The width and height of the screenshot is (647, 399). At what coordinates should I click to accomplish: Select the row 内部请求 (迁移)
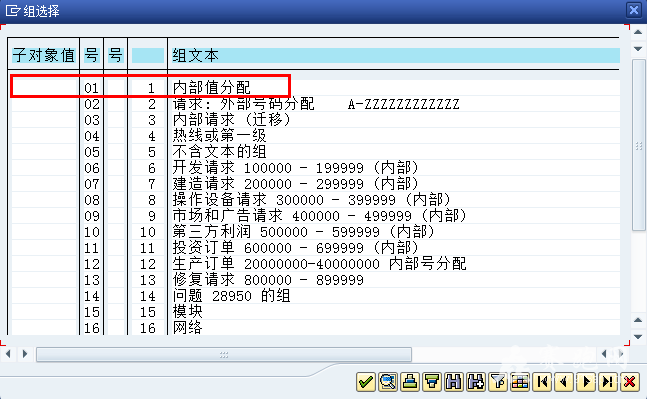(x=316, y=120)
